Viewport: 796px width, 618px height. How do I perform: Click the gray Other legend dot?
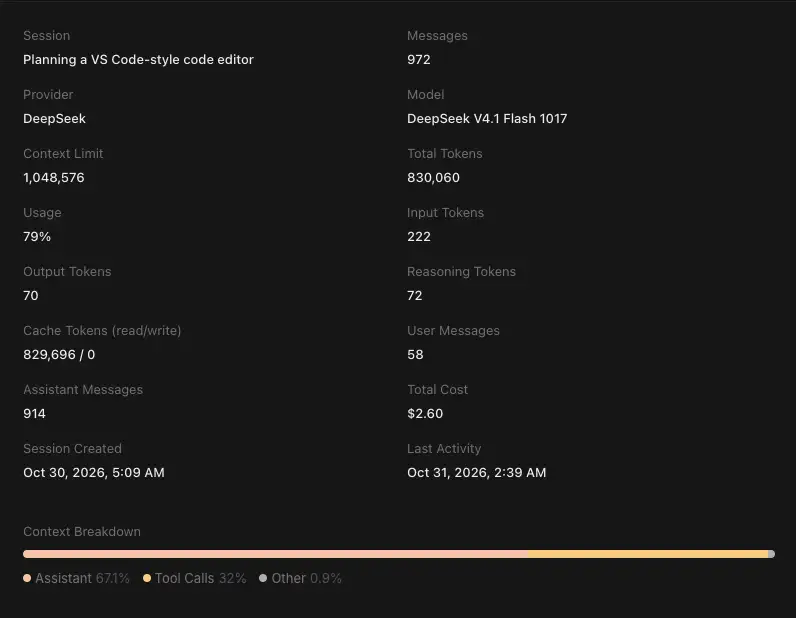click(263, 578)
